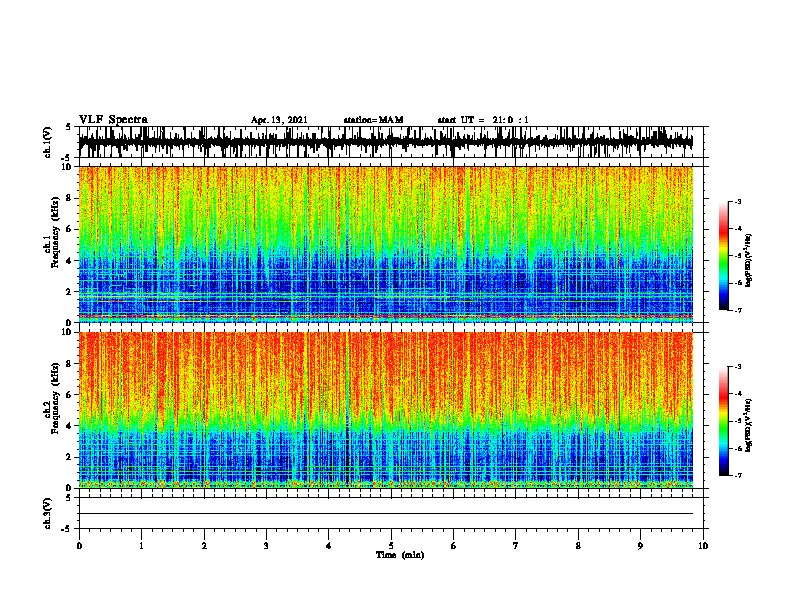Click time axis tick label '3'
The width and height of the screenshot is (792, 612).
click(266, 546)
